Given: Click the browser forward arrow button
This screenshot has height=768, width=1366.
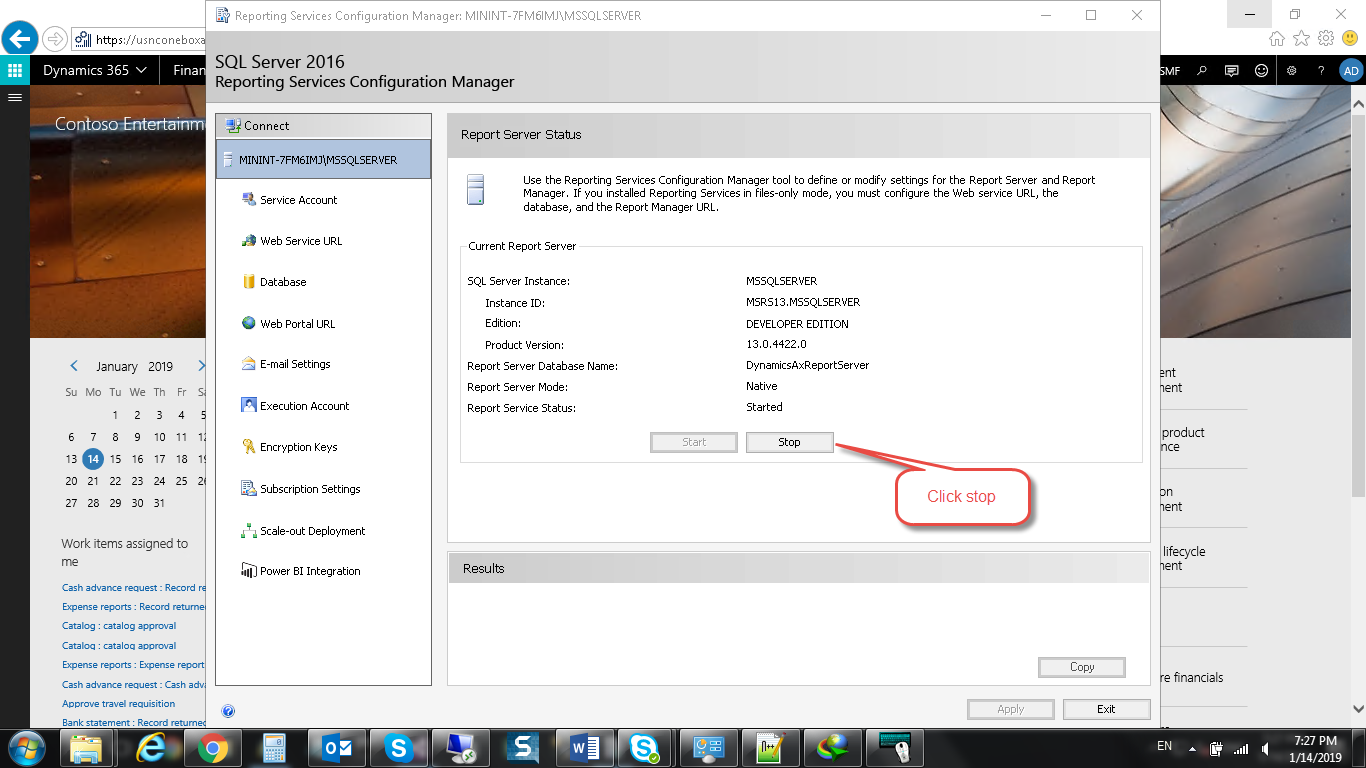Looking at the screenshot, I should click(55, 39).
